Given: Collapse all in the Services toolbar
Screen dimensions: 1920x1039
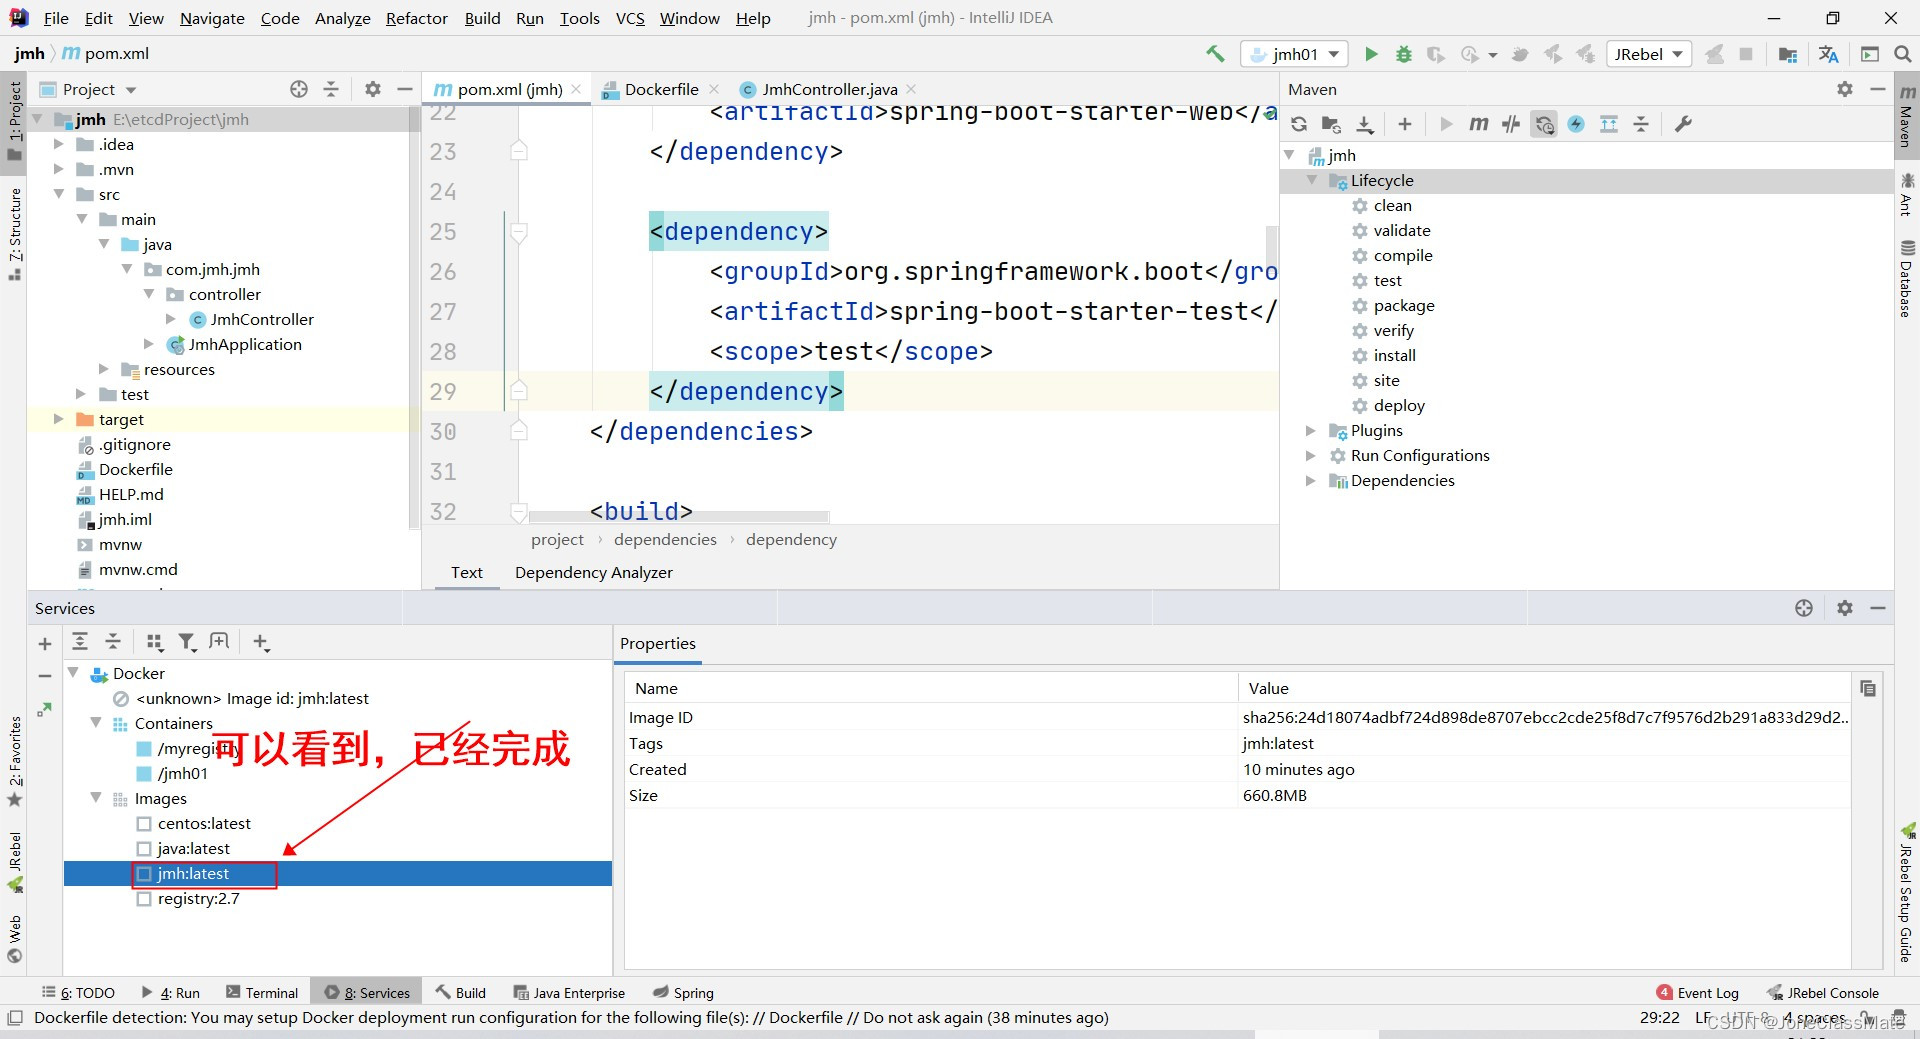Looking at the screenshot, I should (x=113, y=642).
